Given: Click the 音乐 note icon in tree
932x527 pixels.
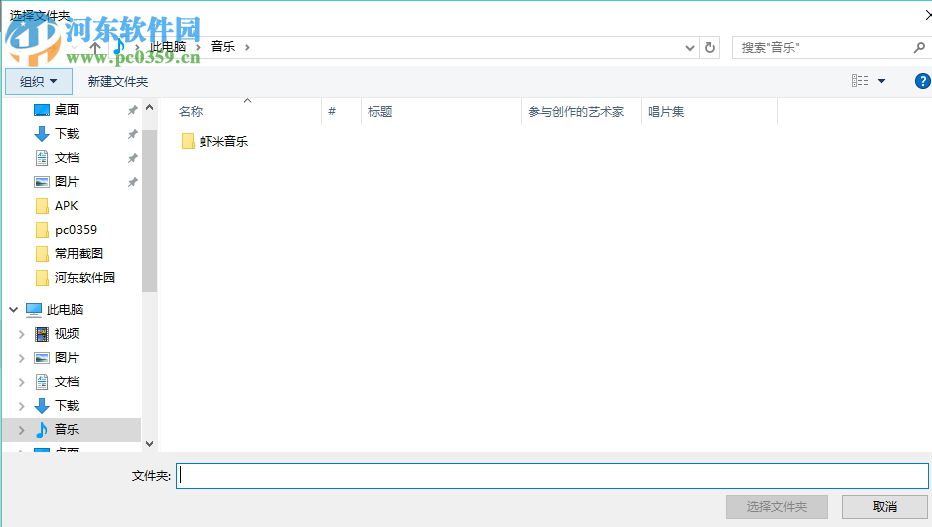Looking at the screenshot, I should [42, 429].
